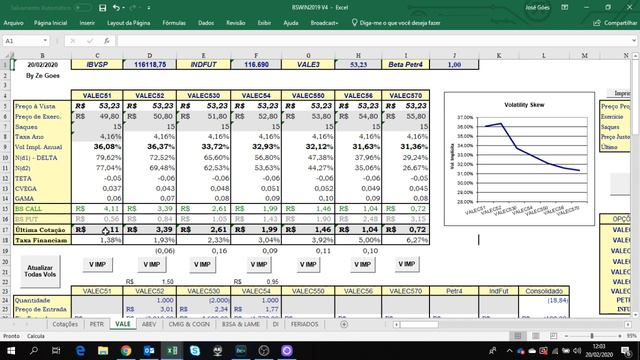The width and height of the screenshot is (640, 360).
Task: Open the Arquivo menu
Action: coord(13,23)
